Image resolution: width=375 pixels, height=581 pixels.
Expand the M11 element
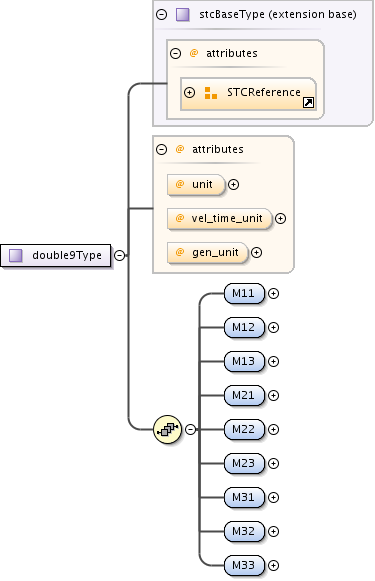click(273, 293)
